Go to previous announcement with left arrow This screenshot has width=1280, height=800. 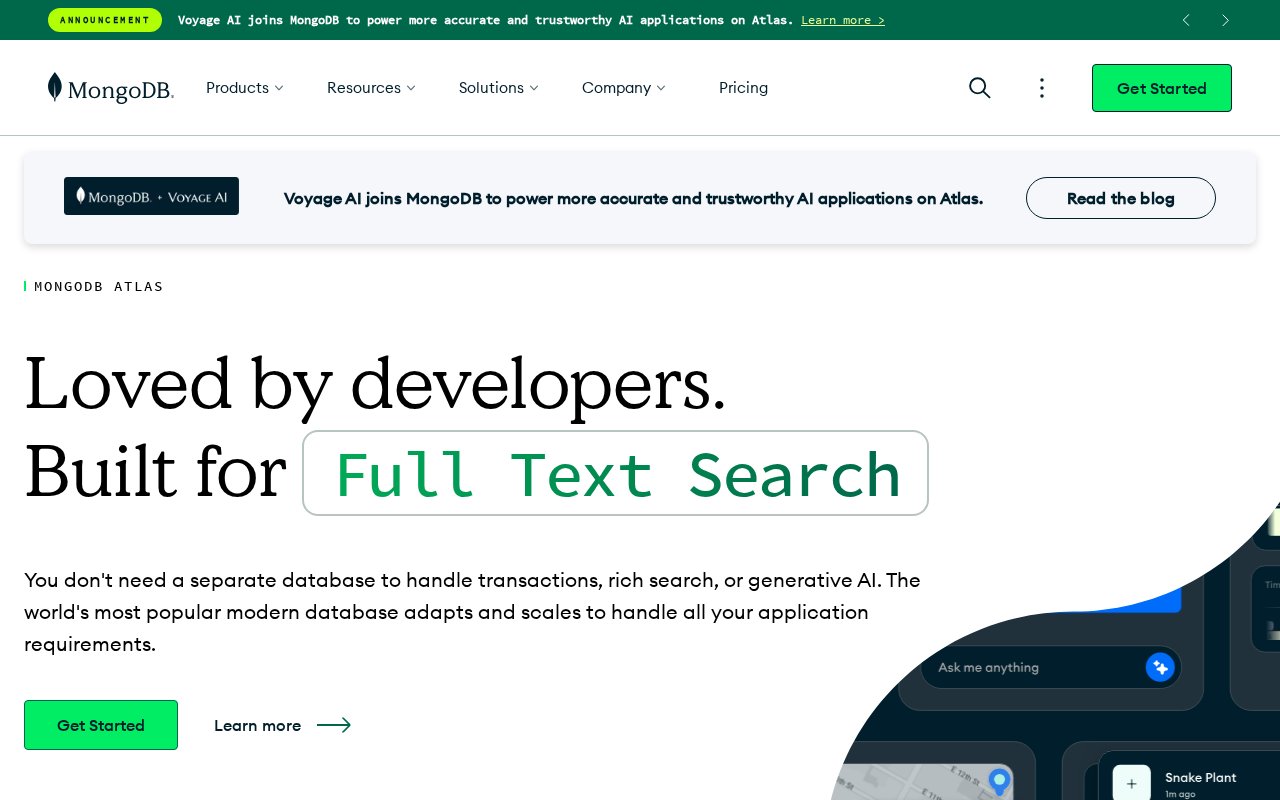(1186, 20)
